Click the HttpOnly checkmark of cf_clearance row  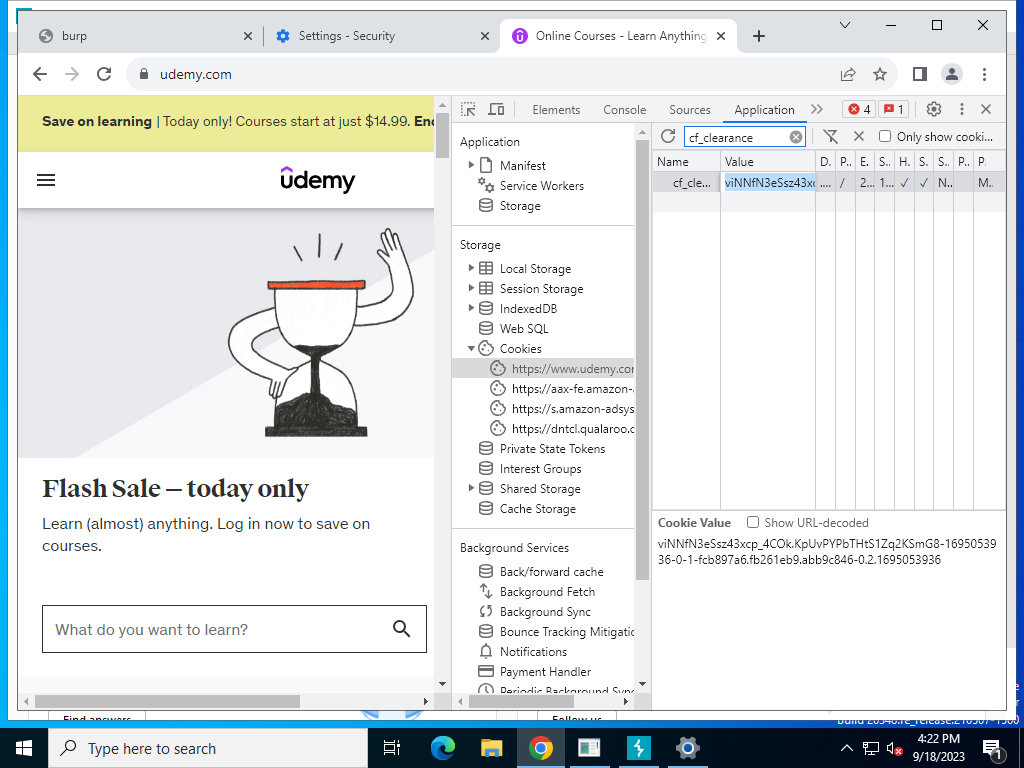click(904, 183)
